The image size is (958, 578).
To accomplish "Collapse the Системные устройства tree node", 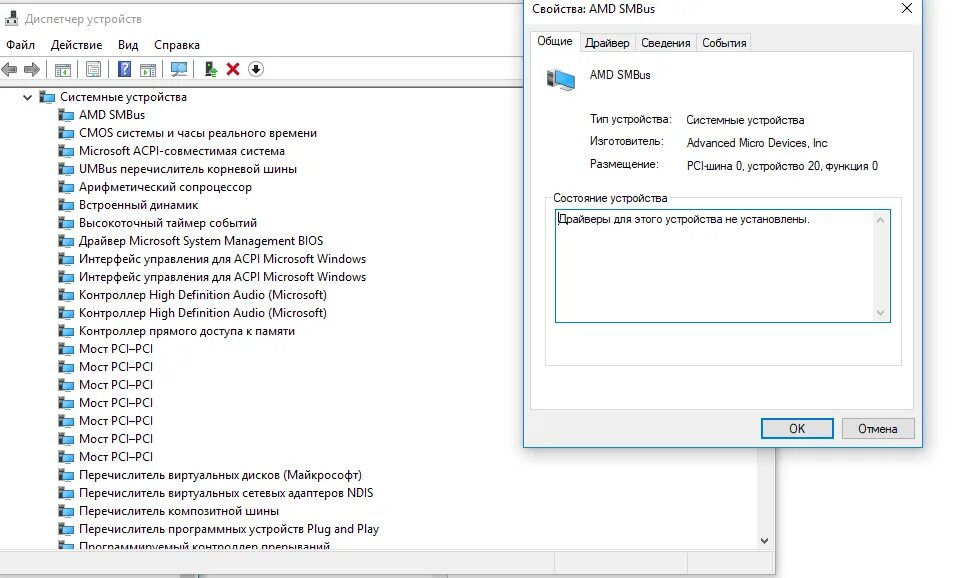I will pos(27,97).
